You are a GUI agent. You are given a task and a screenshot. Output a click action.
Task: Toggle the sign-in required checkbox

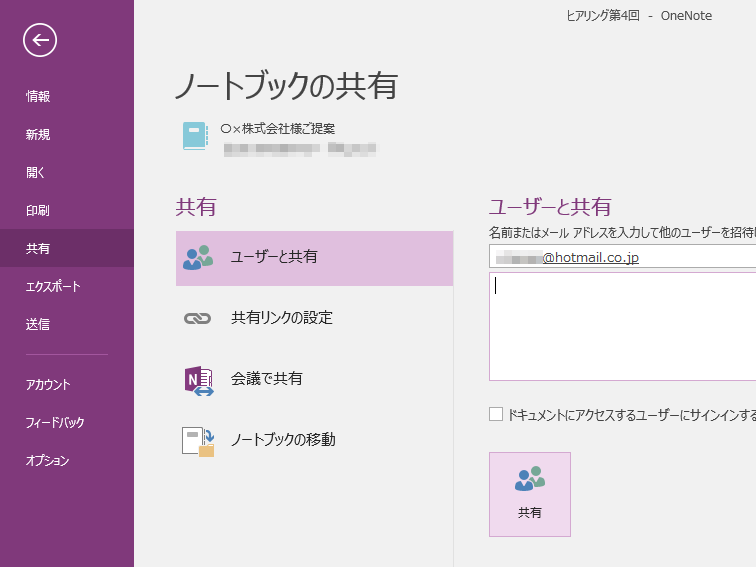[496, 414]
